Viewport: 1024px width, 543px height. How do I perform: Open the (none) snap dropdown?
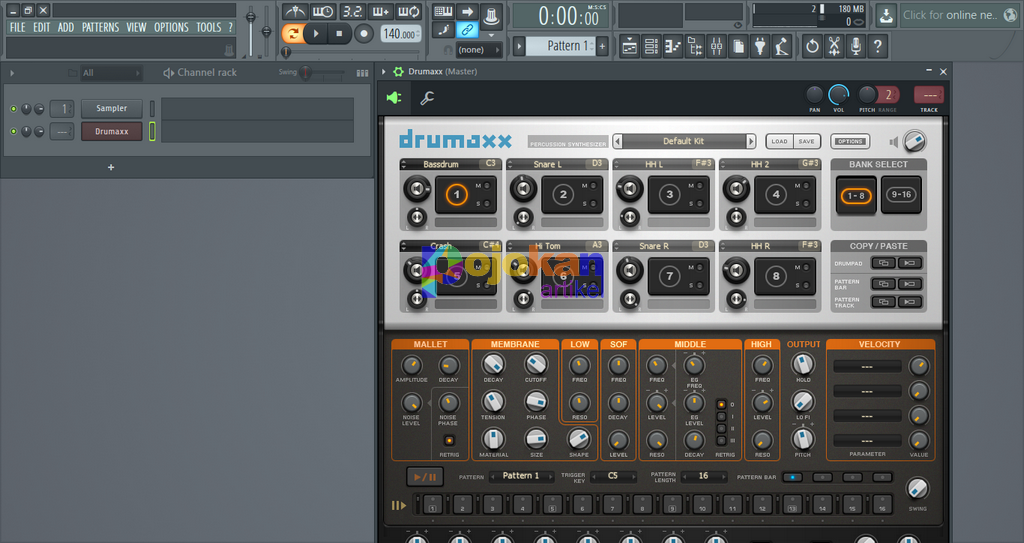coord(477,50)
